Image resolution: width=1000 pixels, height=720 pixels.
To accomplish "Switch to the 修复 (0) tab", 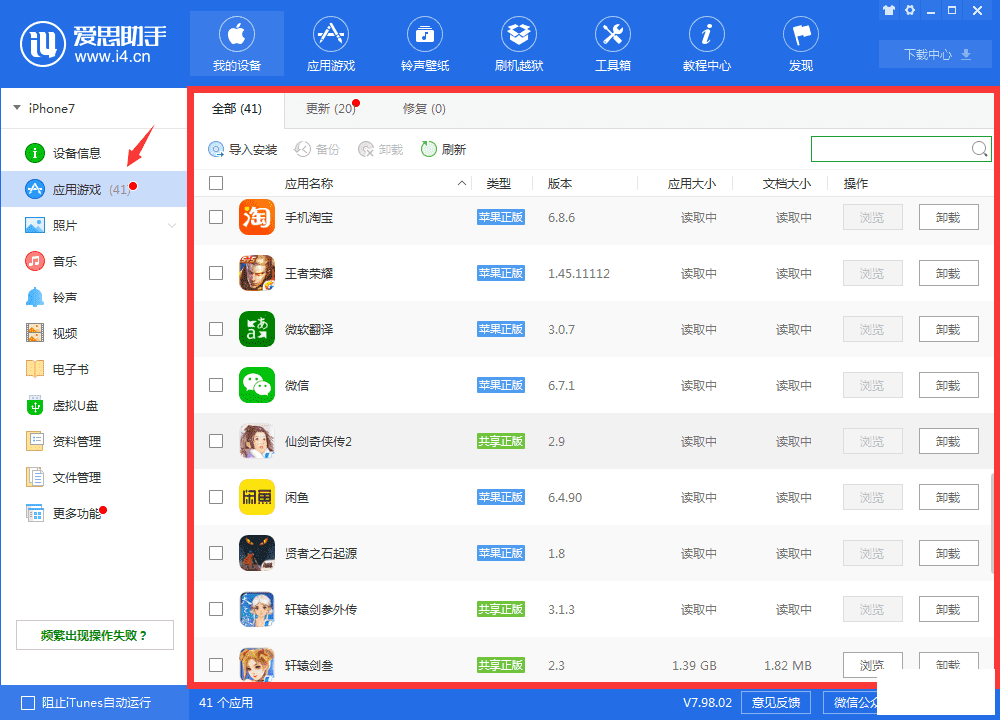I will (424, 109).
